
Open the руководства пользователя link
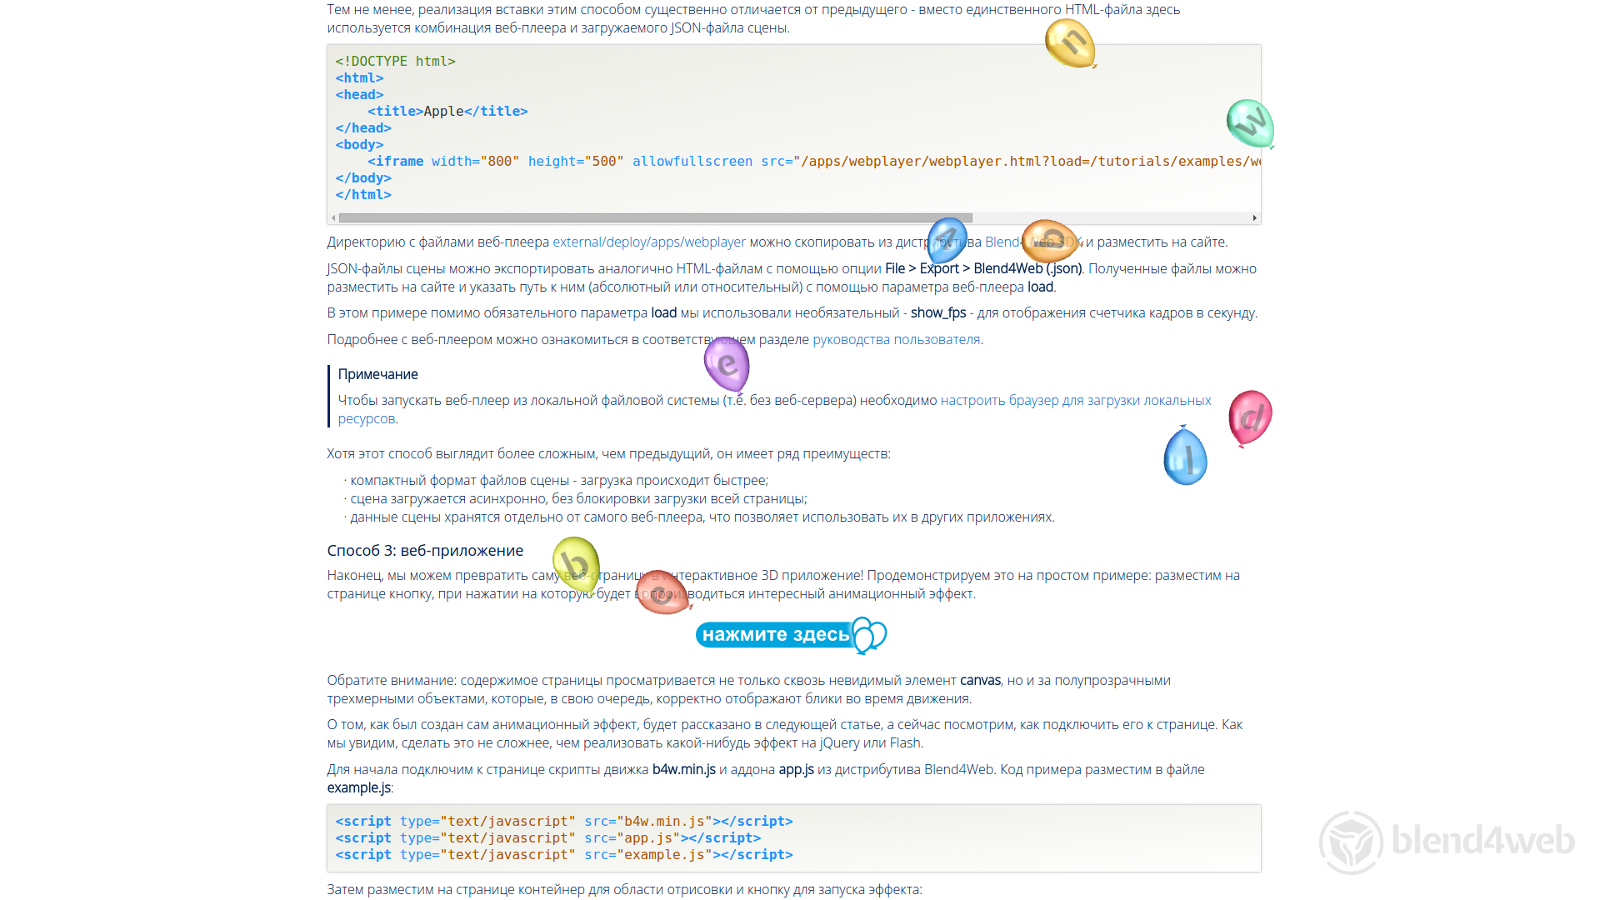click(896, 340)
